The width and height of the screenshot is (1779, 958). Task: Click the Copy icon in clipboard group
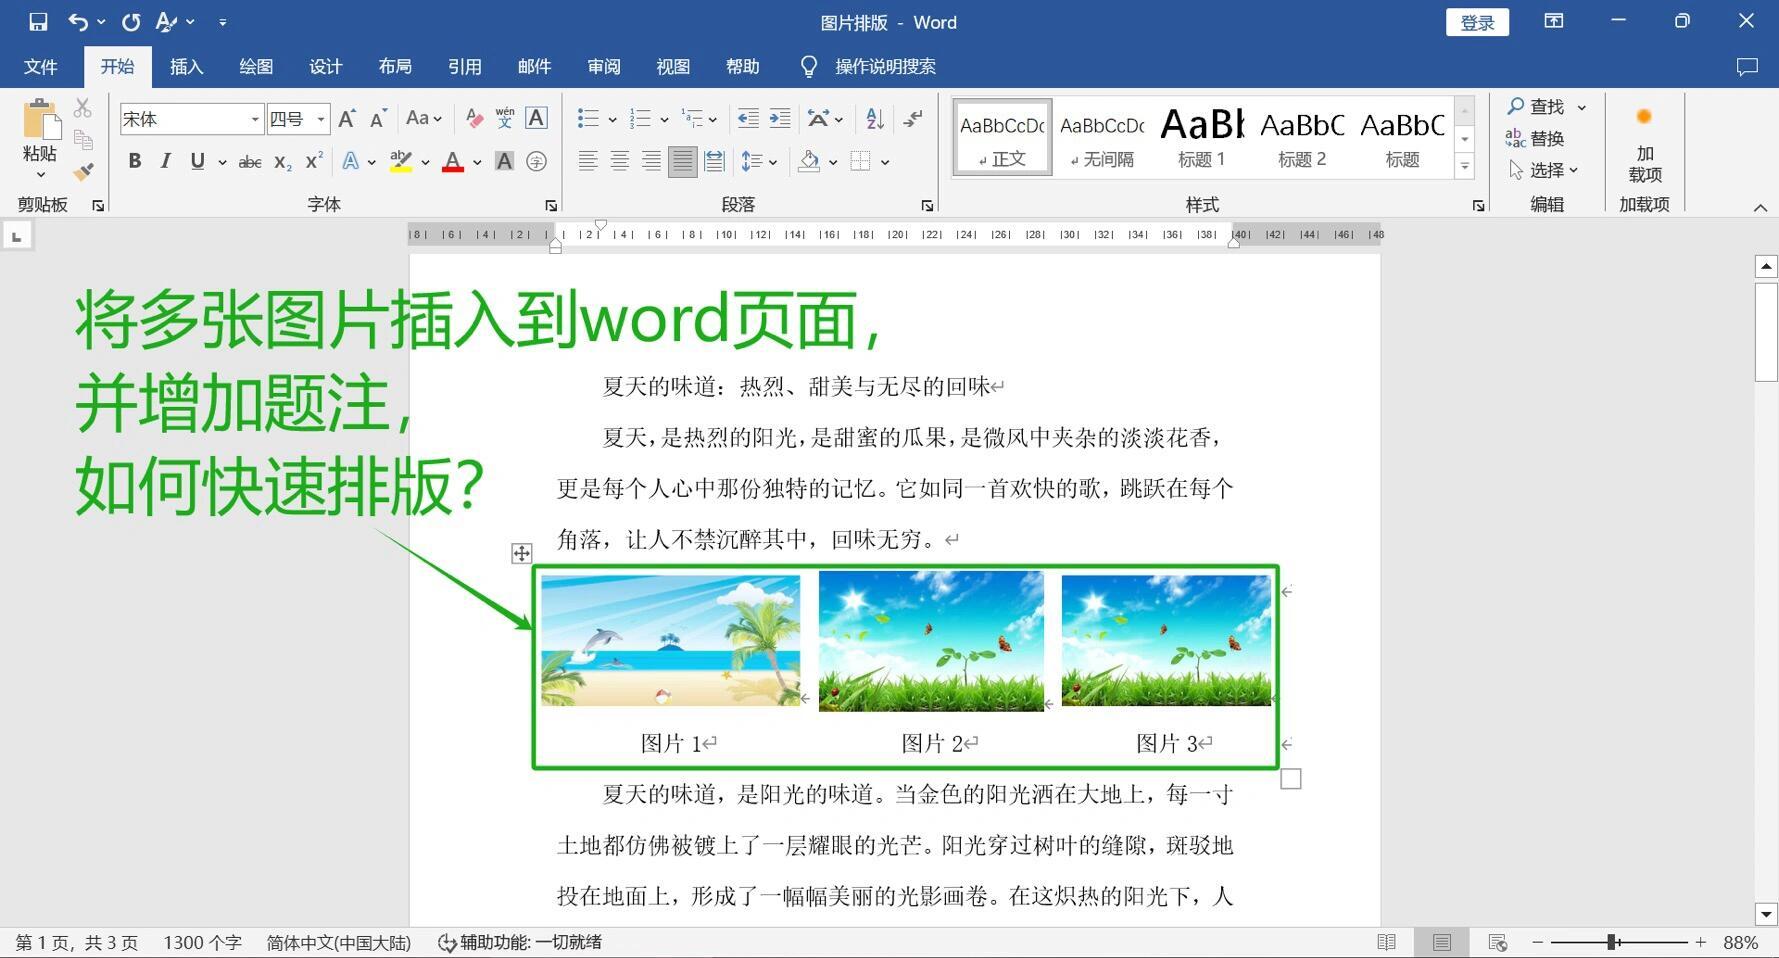pos(83,140)
